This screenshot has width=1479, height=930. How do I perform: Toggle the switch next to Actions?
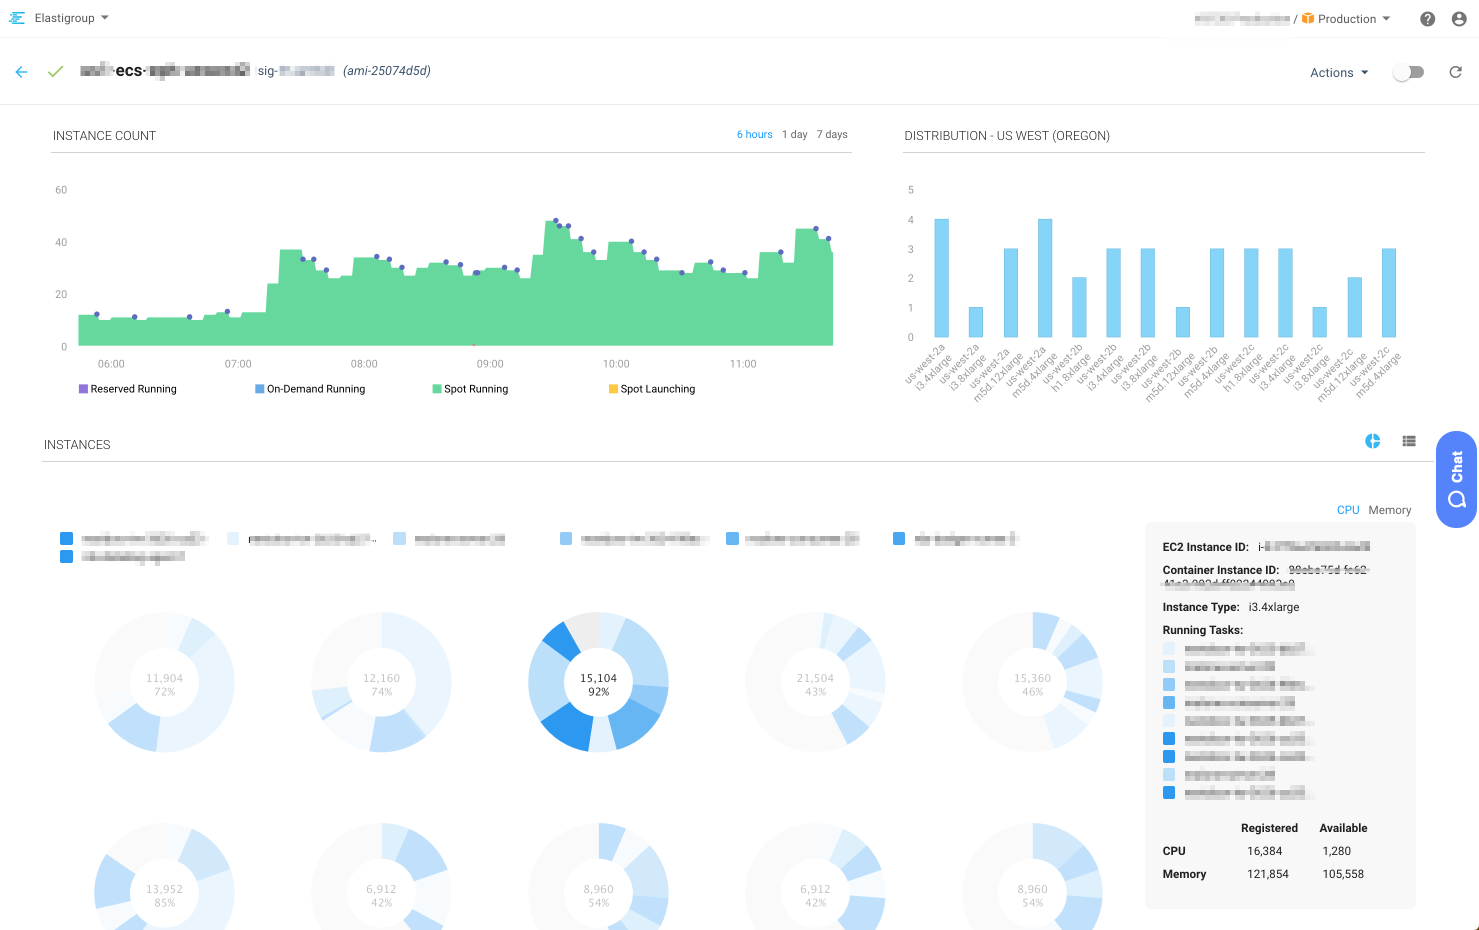point(1408,72)
